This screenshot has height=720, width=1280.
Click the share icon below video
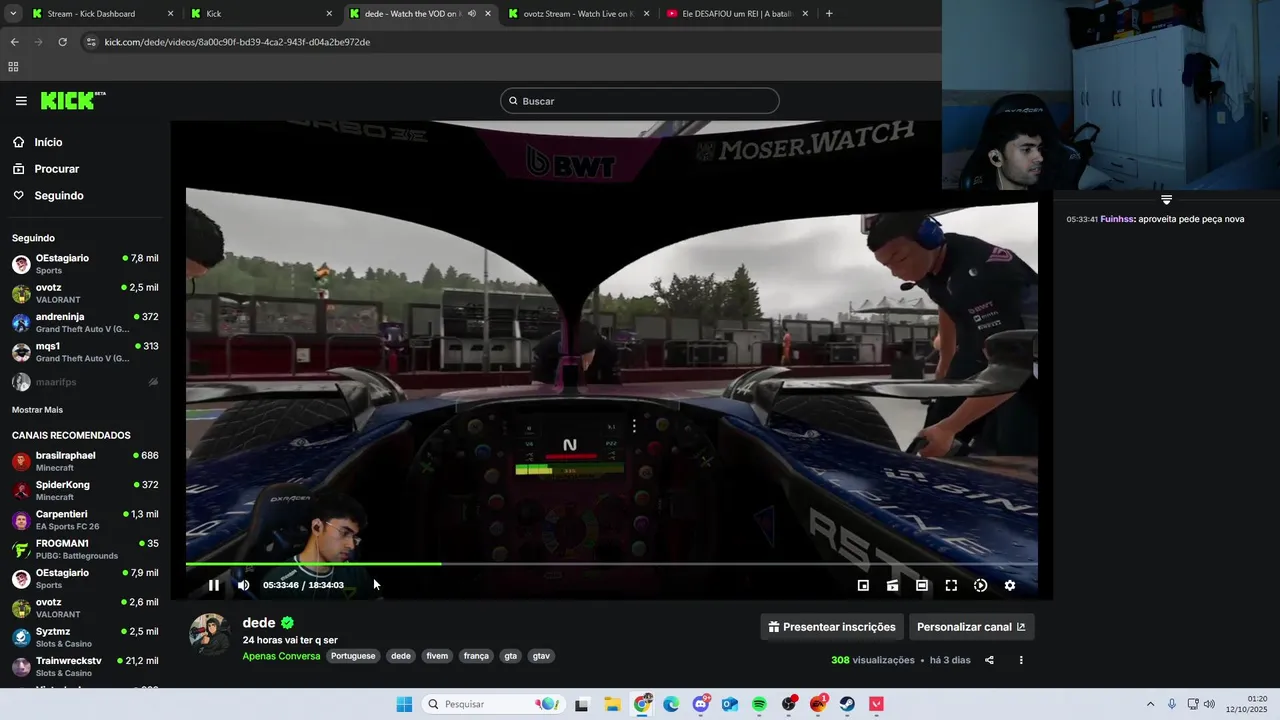[x=989, y=660]
